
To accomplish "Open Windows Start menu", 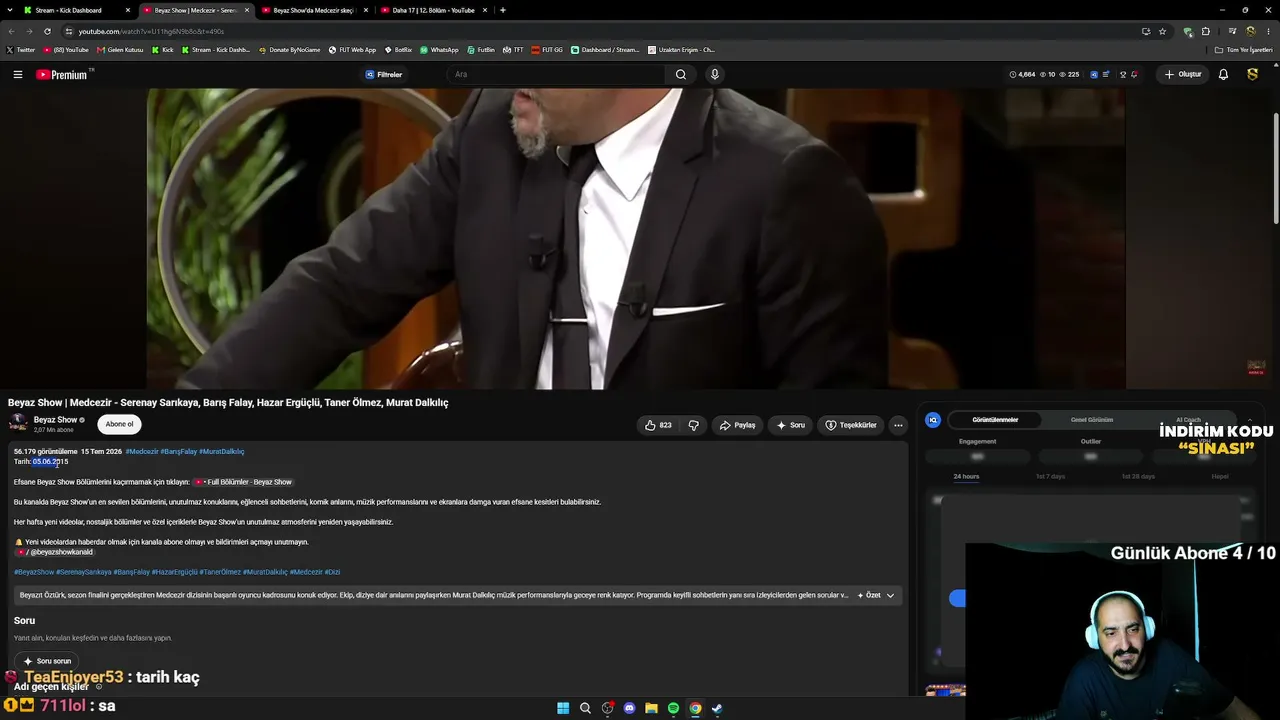I will pyautogui.click(x=563, y=708).
